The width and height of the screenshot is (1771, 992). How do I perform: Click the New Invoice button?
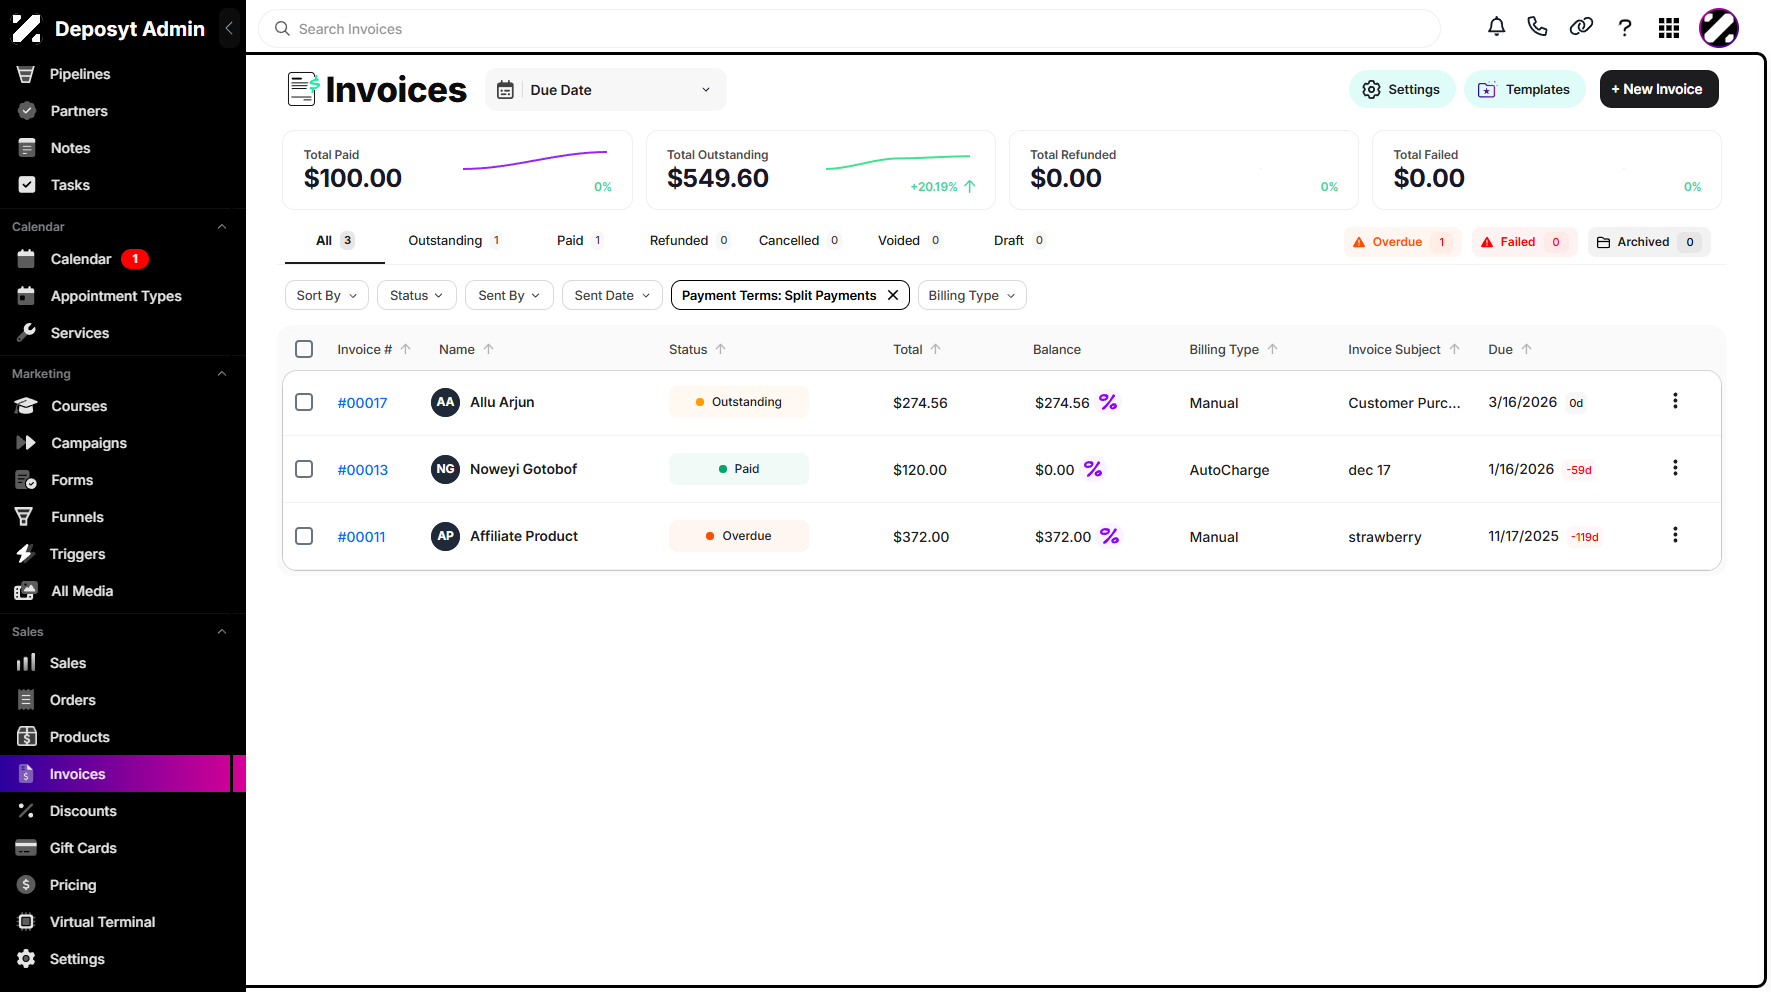click(x=1659, y=89)
